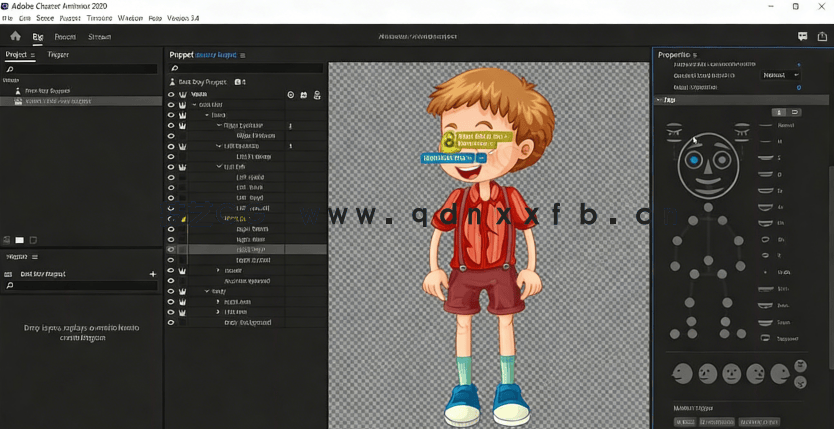Open the feedback speech-bubble icon

[803, 36]
